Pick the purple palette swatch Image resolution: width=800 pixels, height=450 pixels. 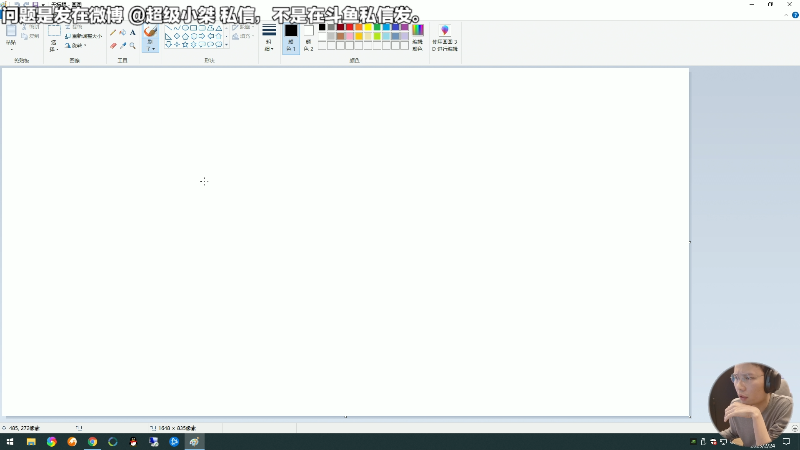pos(405,27)
